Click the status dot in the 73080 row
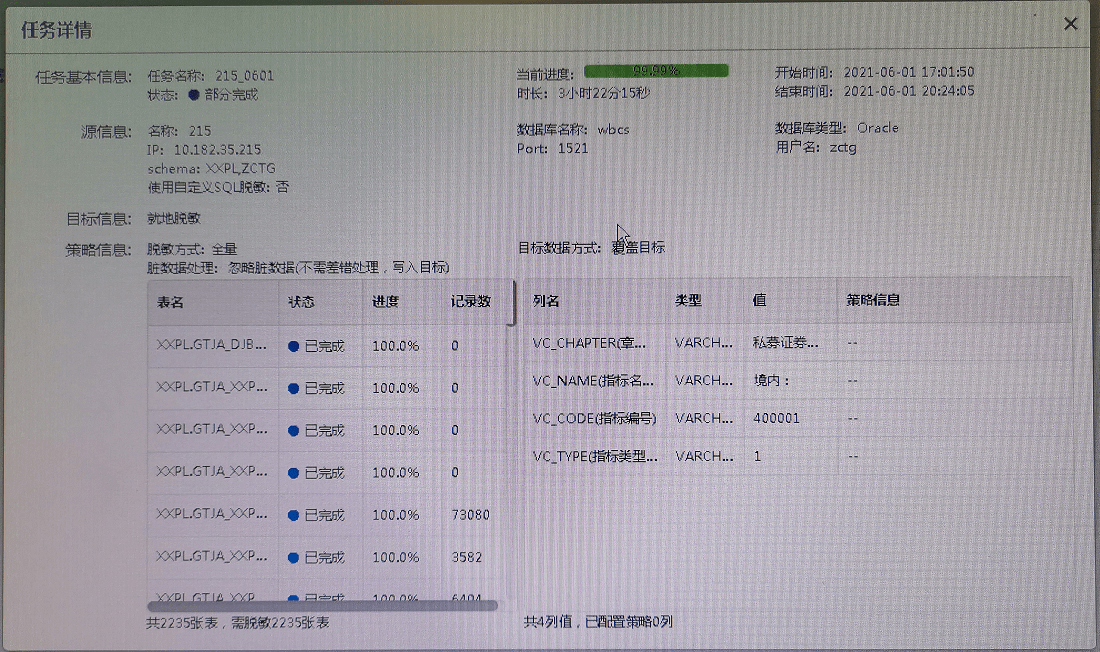This screenshot has width=1100, height=652. (293, 515)
